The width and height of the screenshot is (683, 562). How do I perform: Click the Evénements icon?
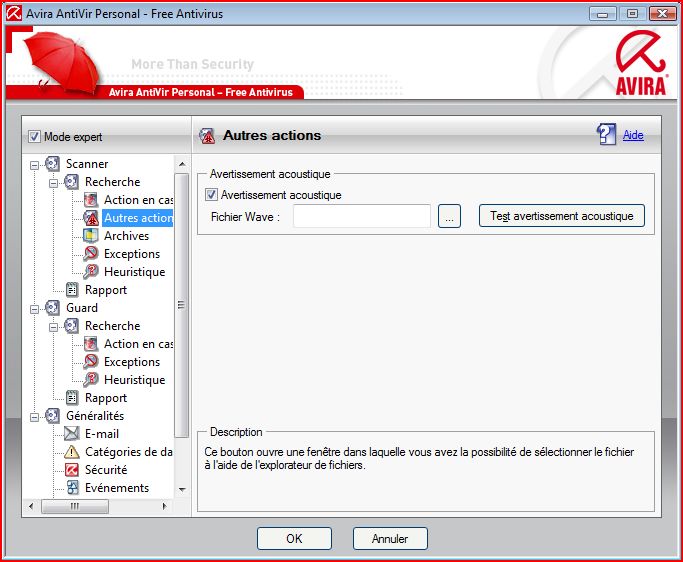pyautogui.click(x=72, y=488)
